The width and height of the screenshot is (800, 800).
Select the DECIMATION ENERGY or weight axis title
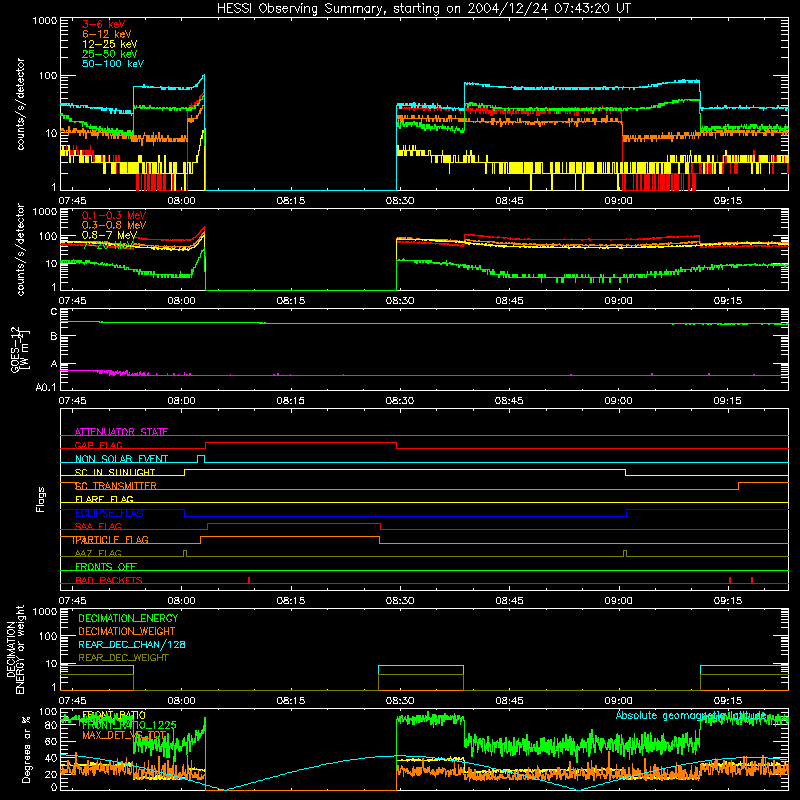15,650
